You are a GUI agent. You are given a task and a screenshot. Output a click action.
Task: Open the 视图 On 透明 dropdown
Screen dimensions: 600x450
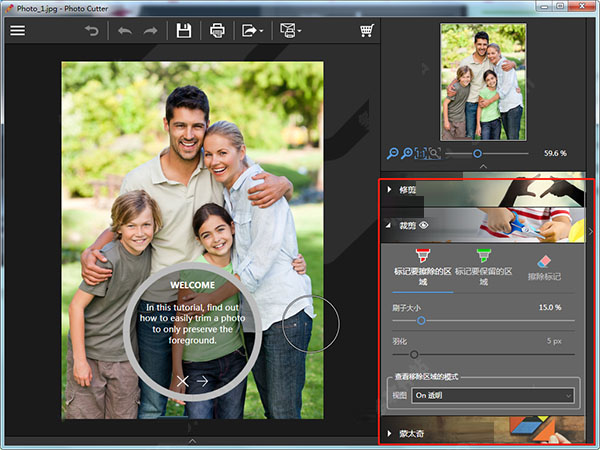(493, 395)
